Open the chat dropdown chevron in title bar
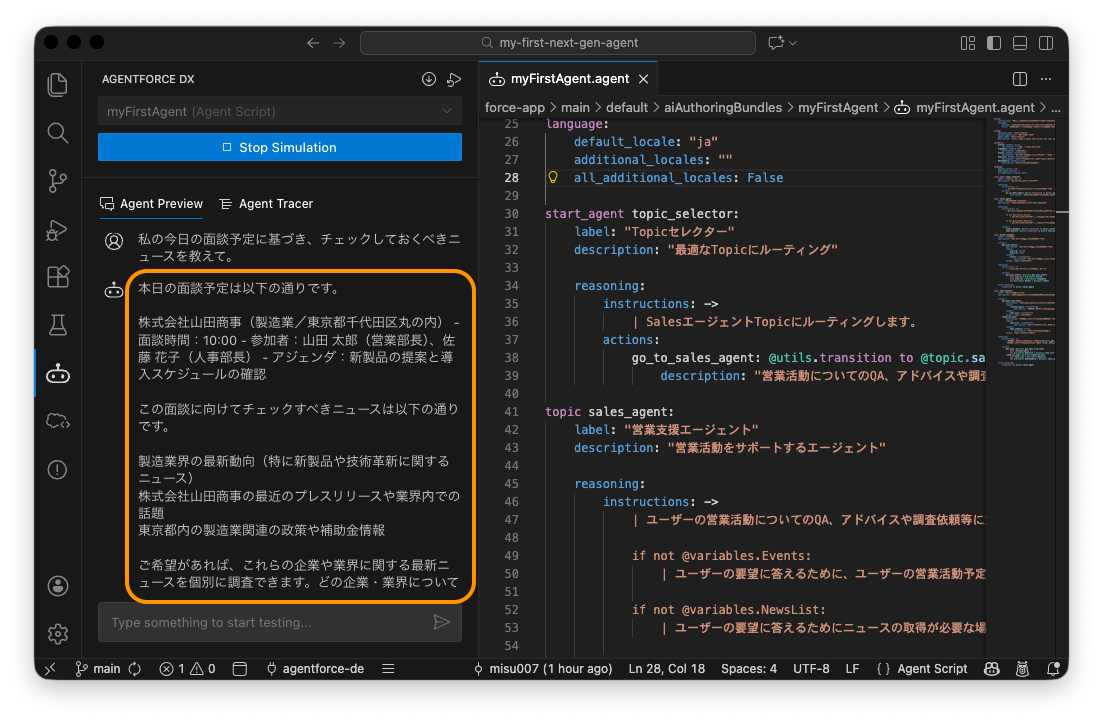1103x722 pixels. coord(793,43)
